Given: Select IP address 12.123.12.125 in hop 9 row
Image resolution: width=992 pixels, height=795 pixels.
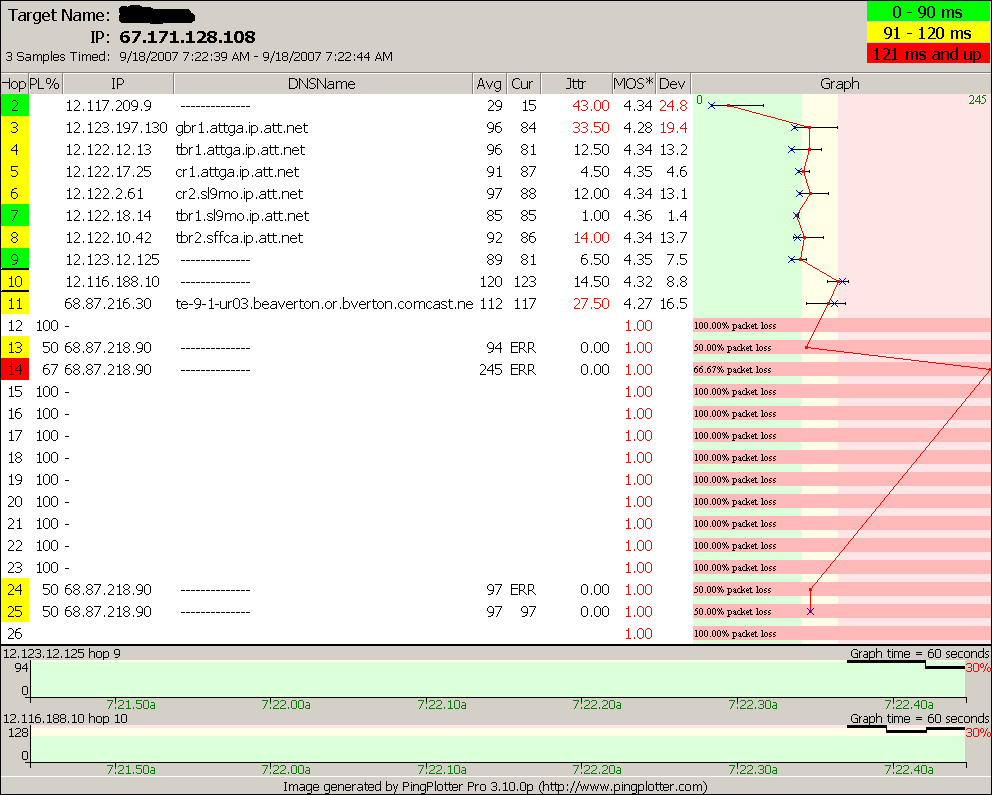Looking at the screenshot, I should (x=113, y=260).
